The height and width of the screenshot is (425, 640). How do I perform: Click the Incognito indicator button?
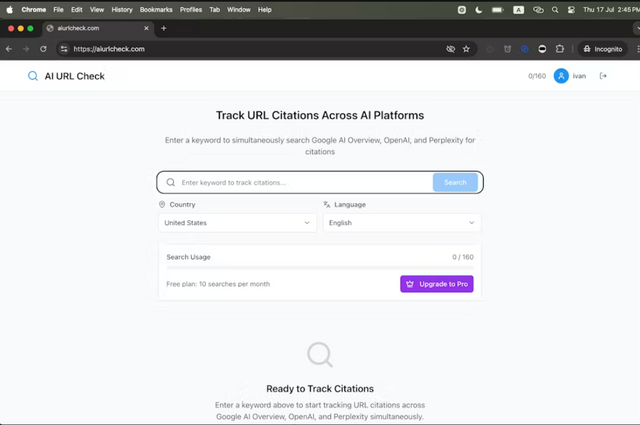(602, 49)
